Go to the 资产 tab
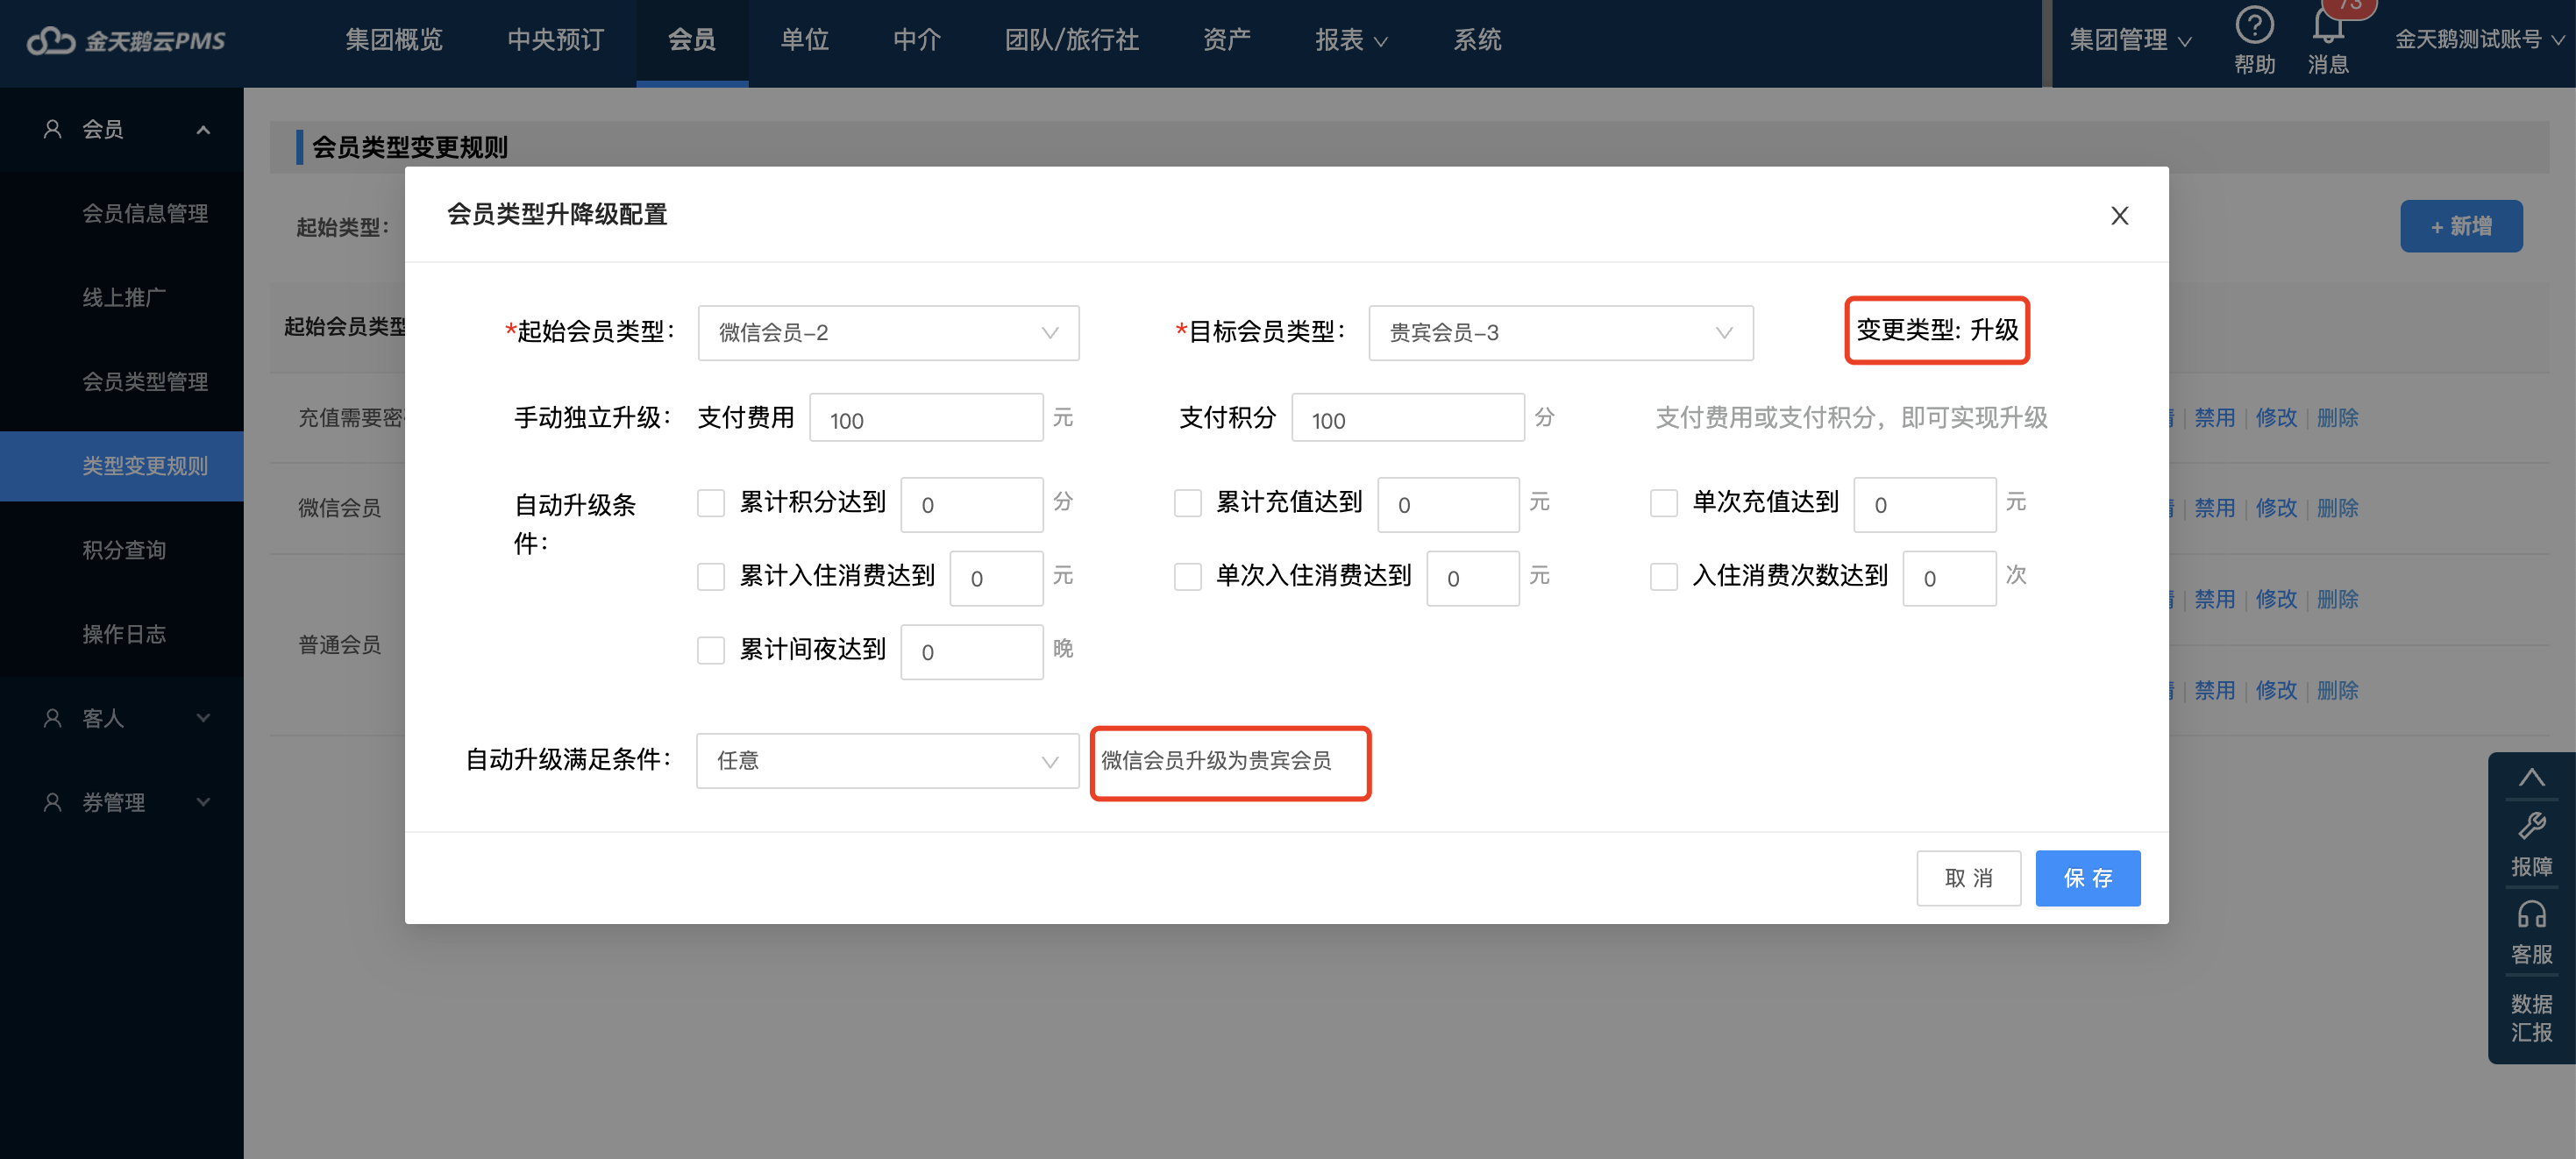Screen dimensions: 2576x1159 point(1227,40)
